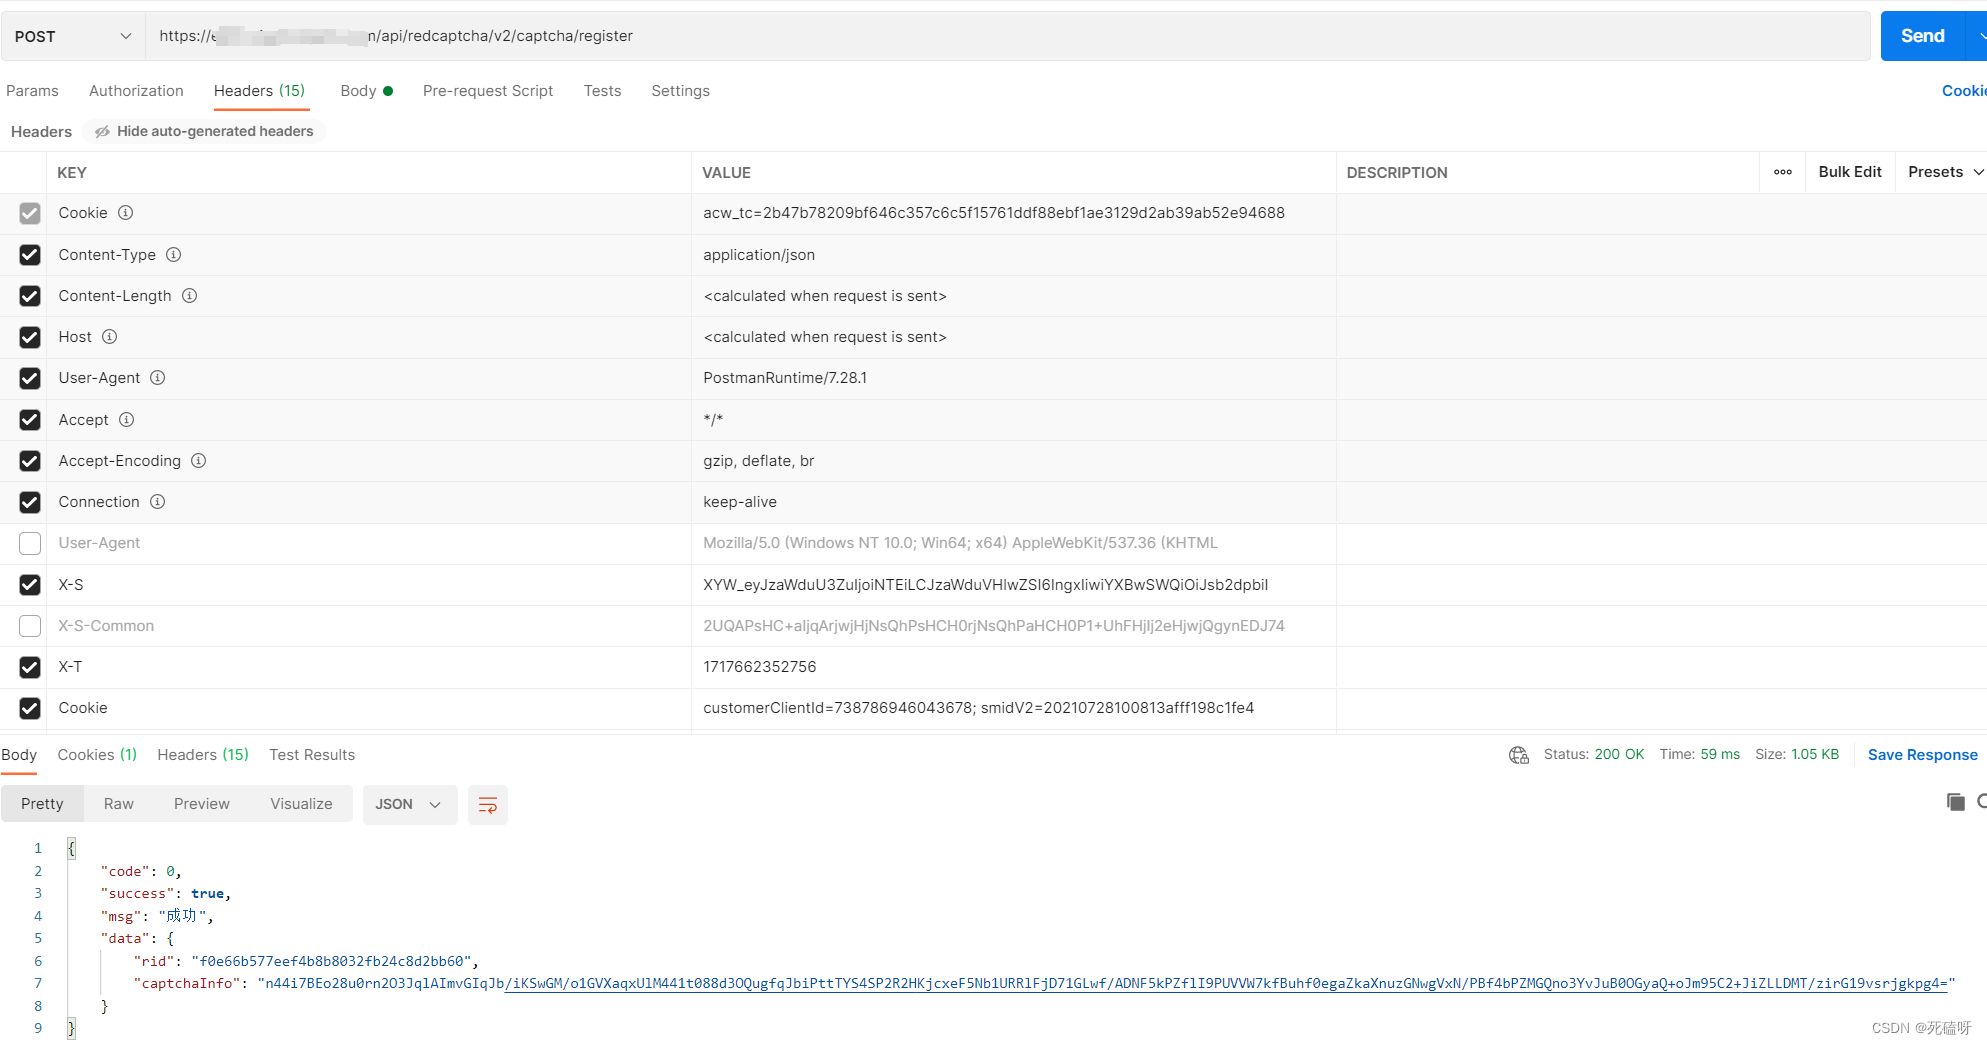The height and width of the screenshot is (1044, 1987).
Task: Open the Presets dropdown
Action: tap(1944, 172)
